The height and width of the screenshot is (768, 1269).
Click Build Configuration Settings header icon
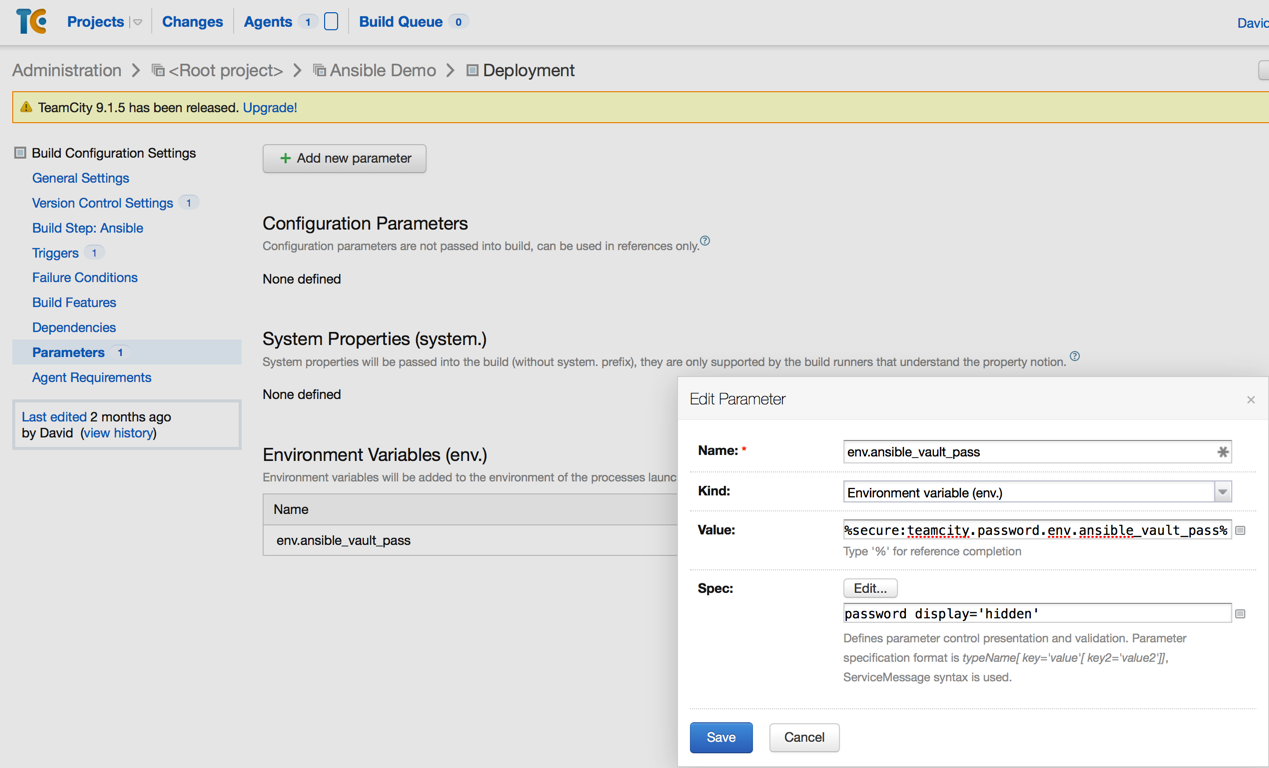[20, 153]
